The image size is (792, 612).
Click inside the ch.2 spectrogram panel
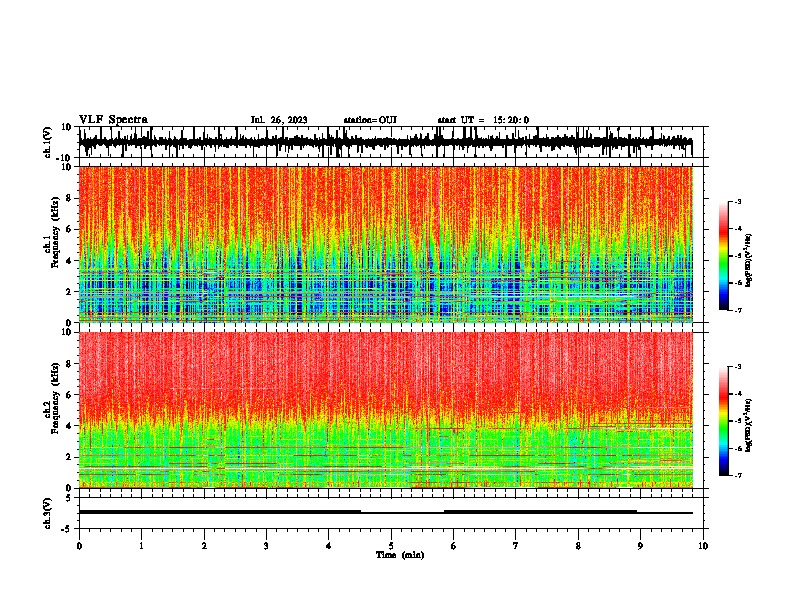click(x=386, y=410)
